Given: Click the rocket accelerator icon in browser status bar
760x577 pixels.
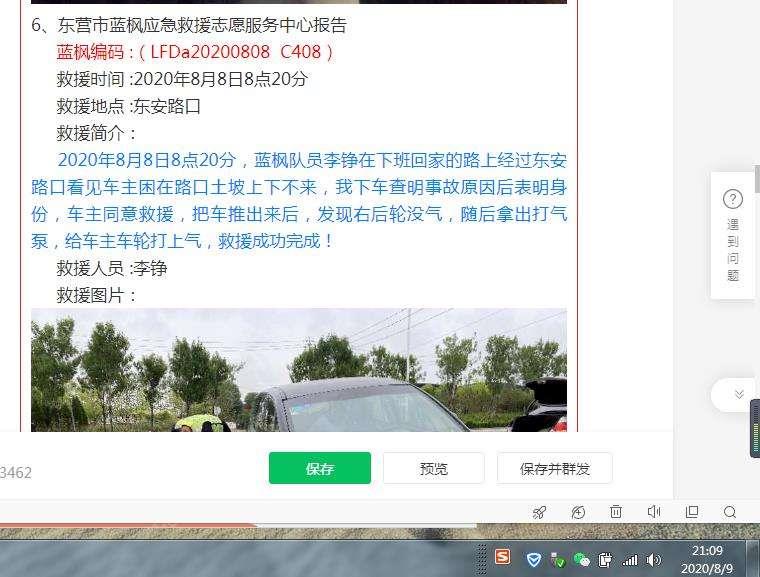Looking at the screenshot, I should pos(539,512).
